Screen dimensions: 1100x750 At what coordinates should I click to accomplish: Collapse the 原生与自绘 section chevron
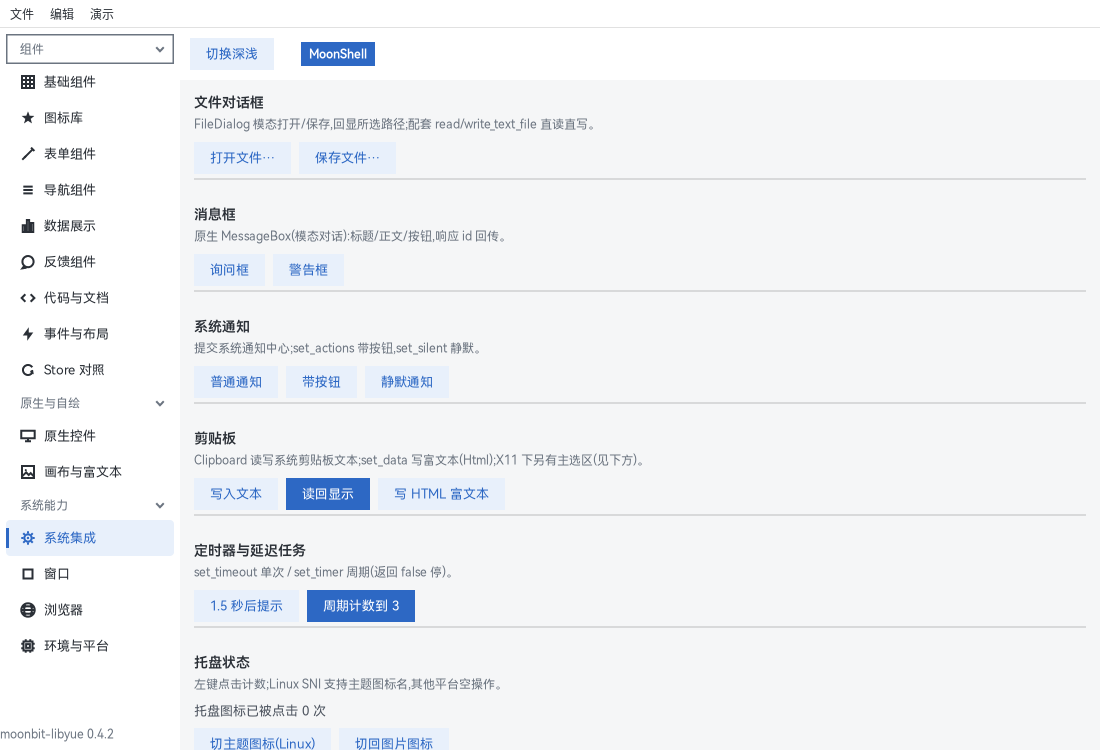point(160,403)
